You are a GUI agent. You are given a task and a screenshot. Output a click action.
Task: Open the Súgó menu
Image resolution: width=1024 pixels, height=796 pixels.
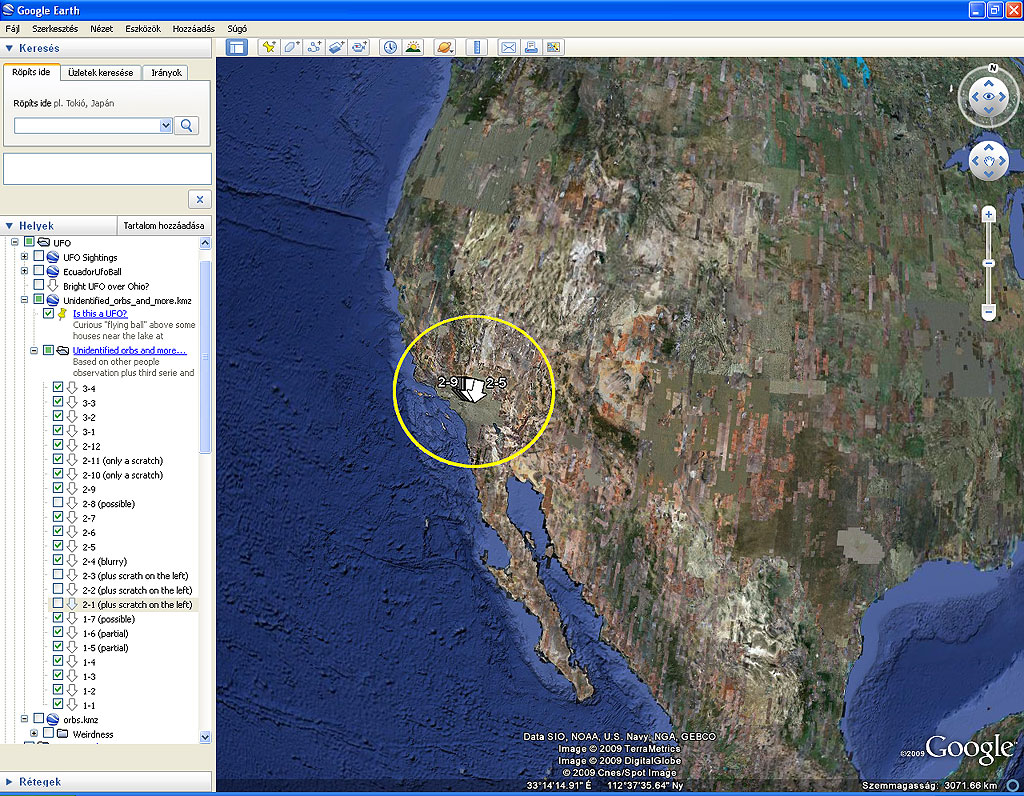(237, 29)
